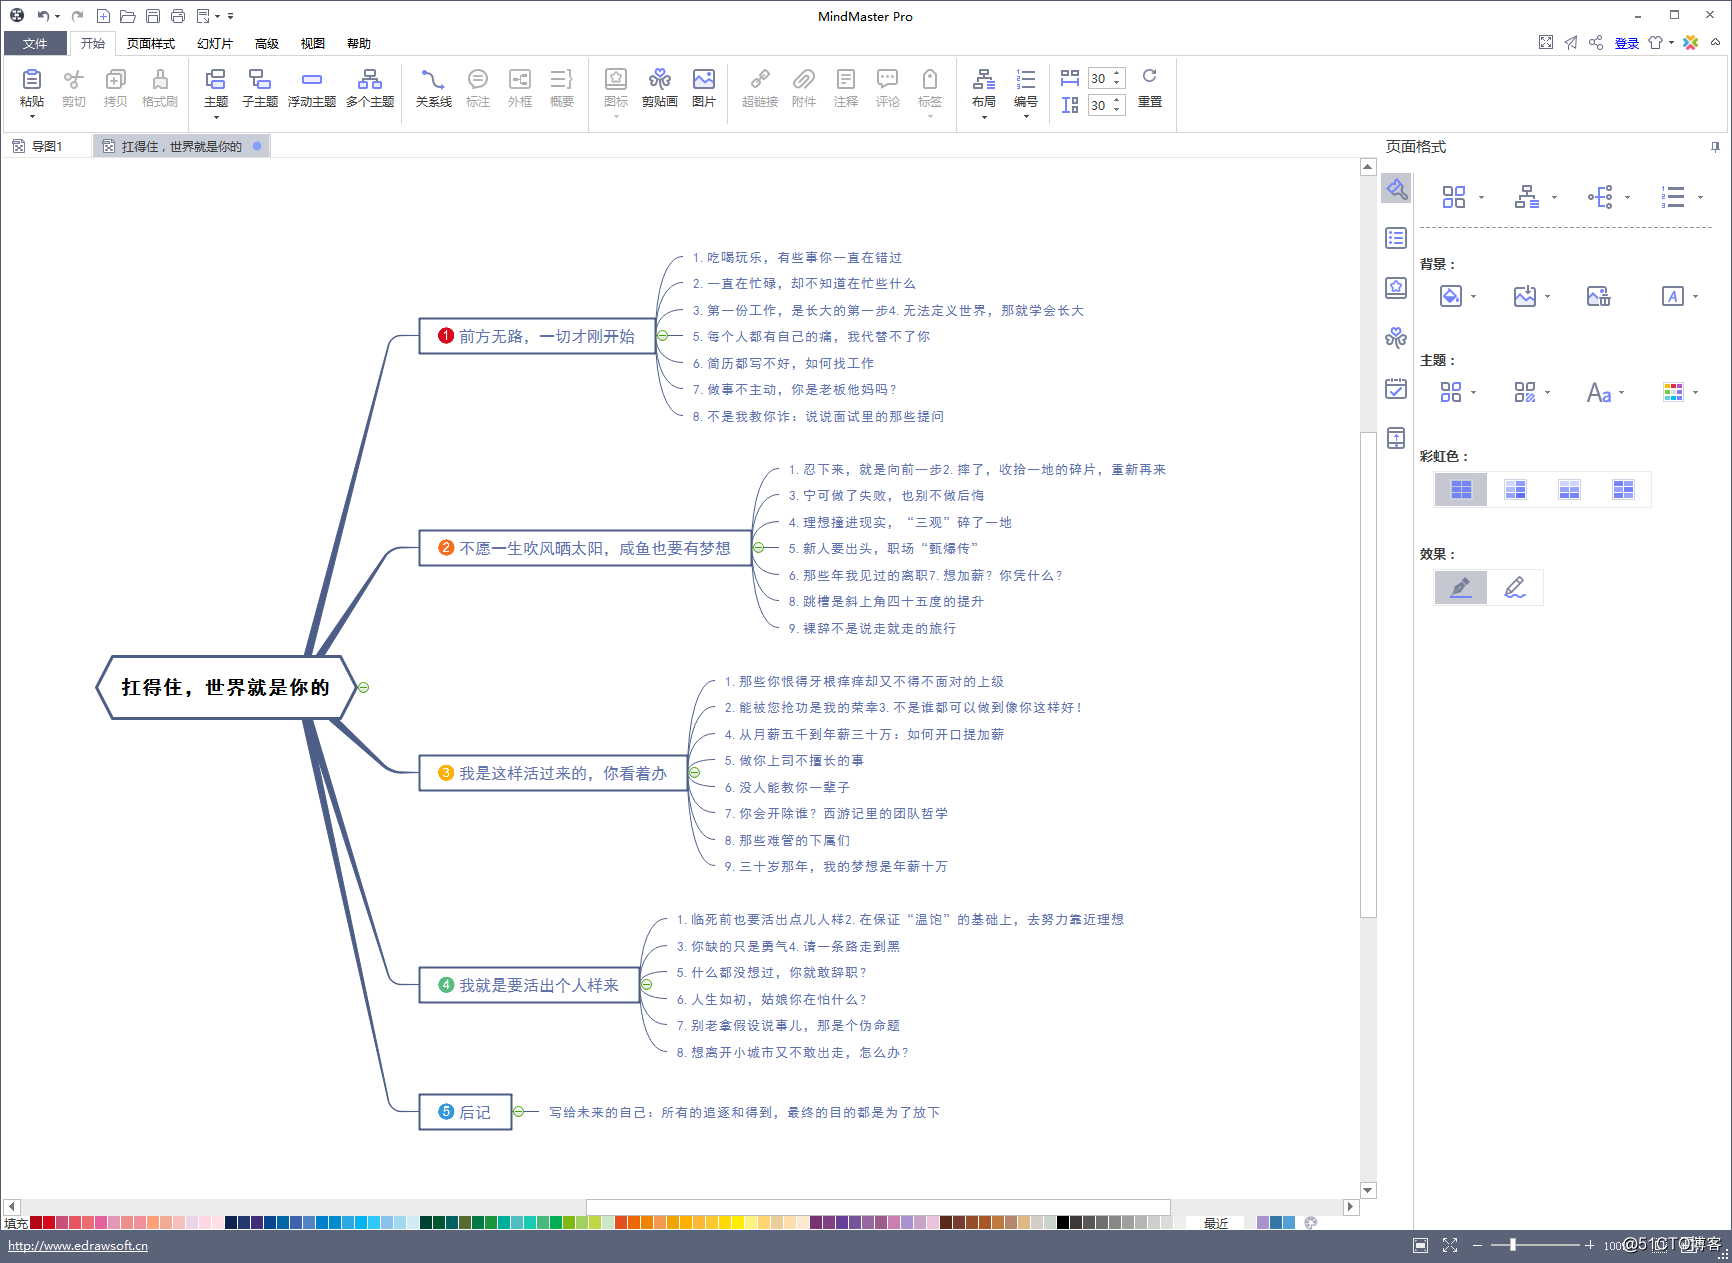The width and height of the screenshot is (1732, 1263).
Task: Collapse the central topic's branches
Action: 364,687
